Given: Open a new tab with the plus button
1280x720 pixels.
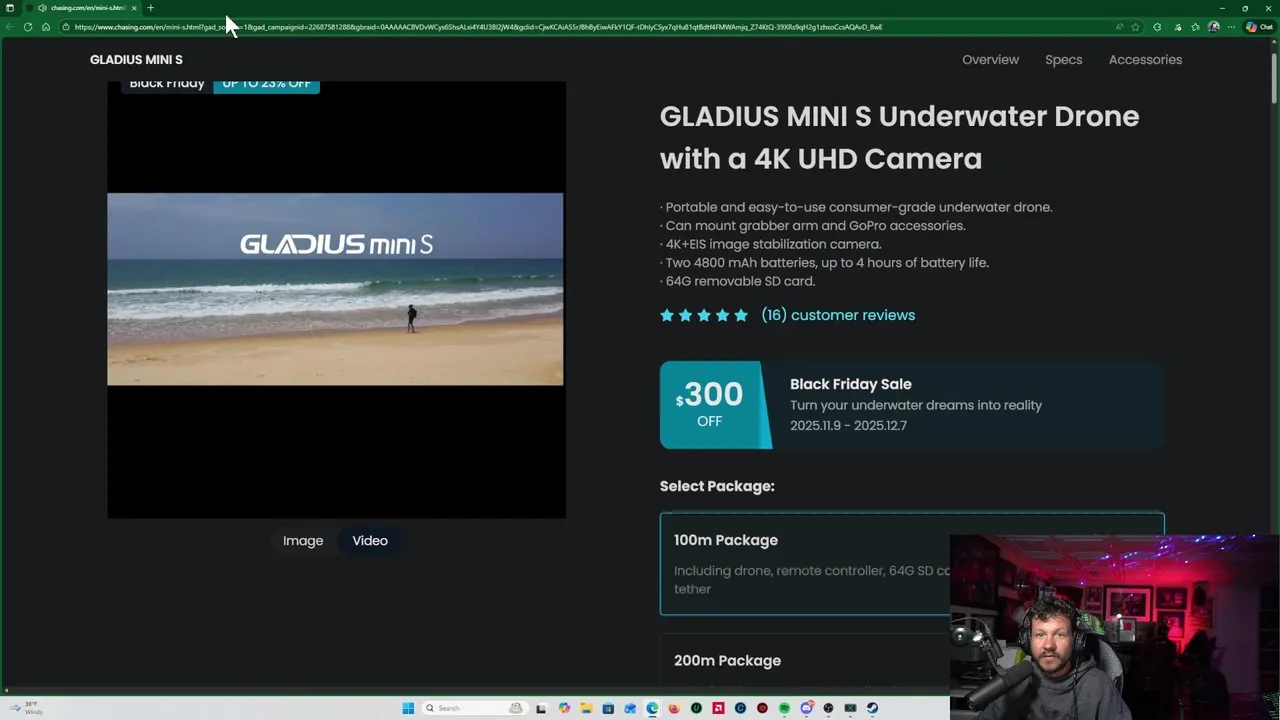Looking at the screenshot, I should click(x=151, y=8).
